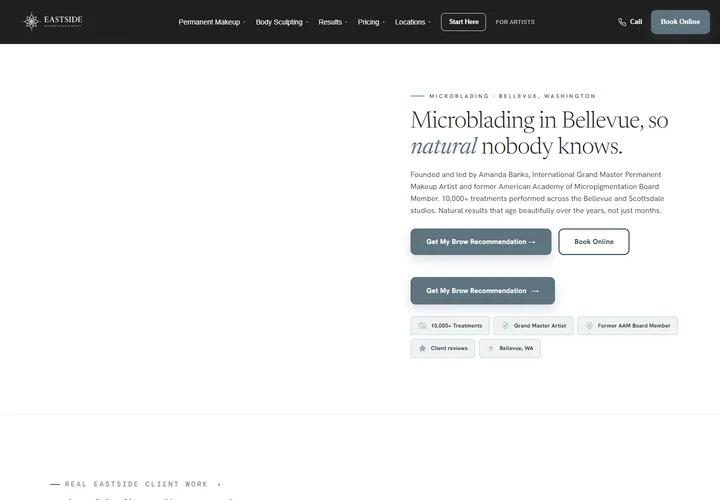Click the Eastside logo emblem
This screenshot has width=720, height=500.
pyautogui.click(x=31, y=21)
